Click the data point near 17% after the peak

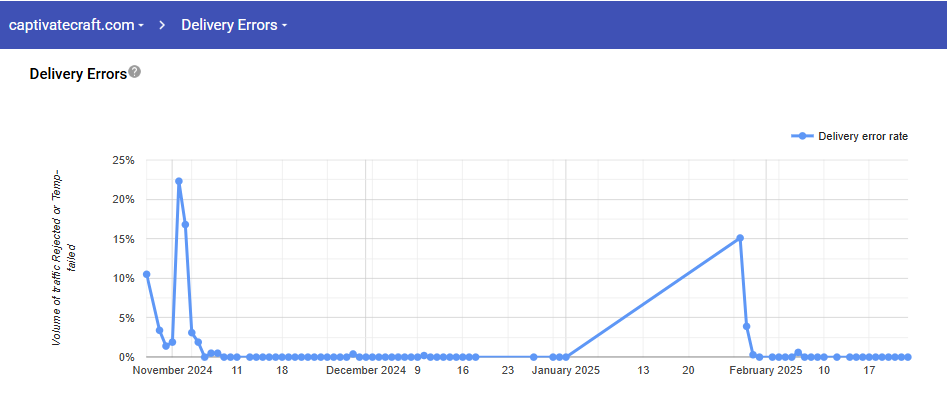pyautogui.click(x=185, y=225)
